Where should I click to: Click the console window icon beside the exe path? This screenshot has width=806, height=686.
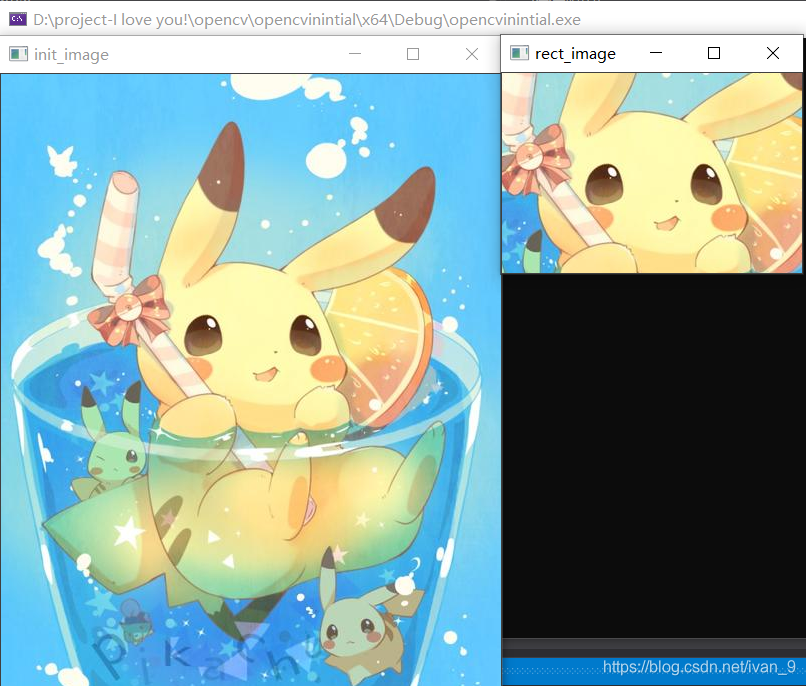(18, 20)
